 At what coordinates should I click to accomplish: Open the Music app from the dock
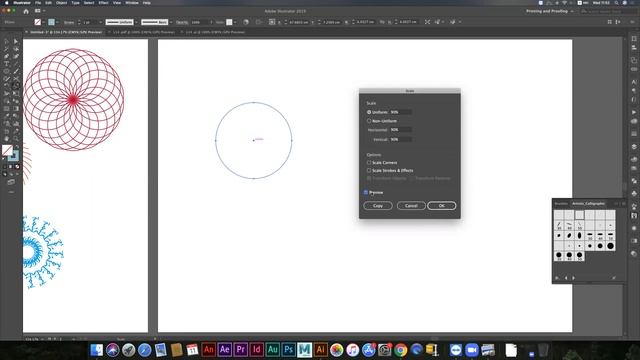(x=352, y=350)
